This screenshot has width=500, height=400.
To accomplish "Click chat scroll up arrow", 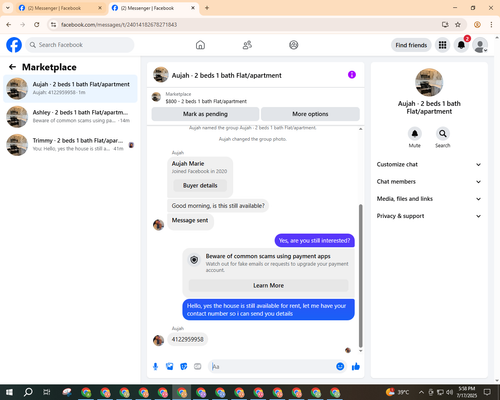I will click(x=360, y=129).
